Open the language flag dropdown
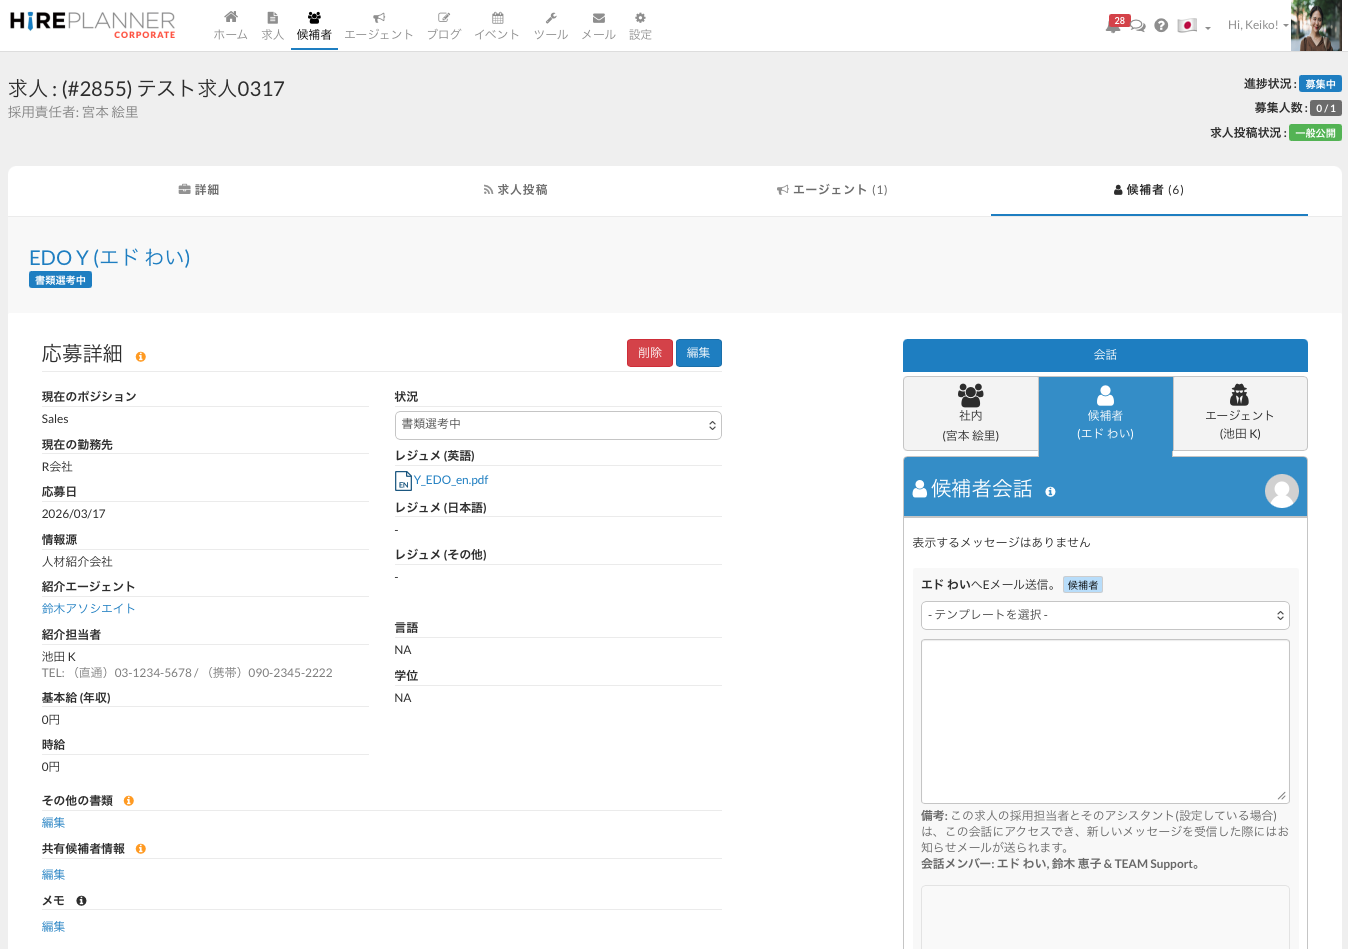Screen dimensions: 1348x949 (x=1193, y=26)
